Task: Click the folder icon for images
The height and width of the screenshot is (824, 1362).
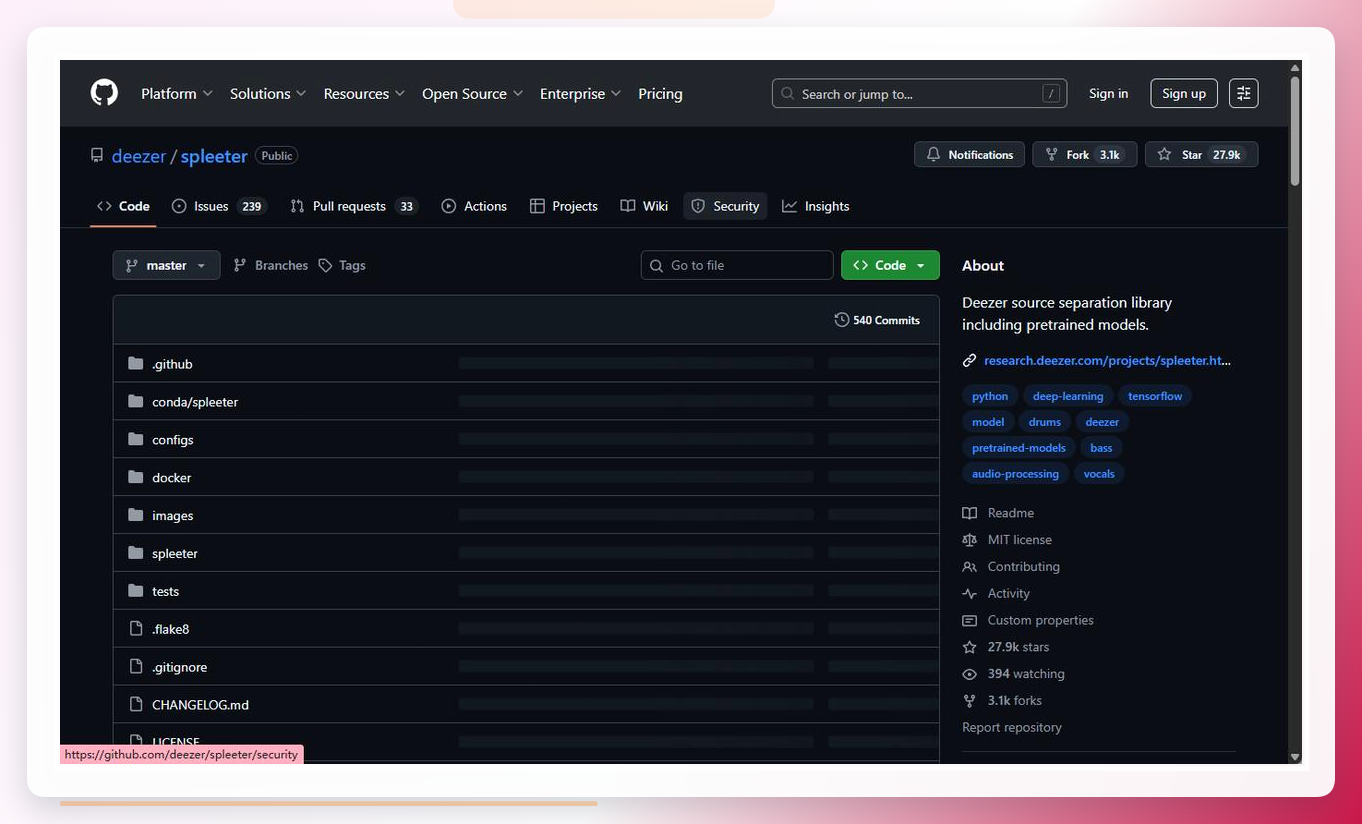Action: click(136, 515)
